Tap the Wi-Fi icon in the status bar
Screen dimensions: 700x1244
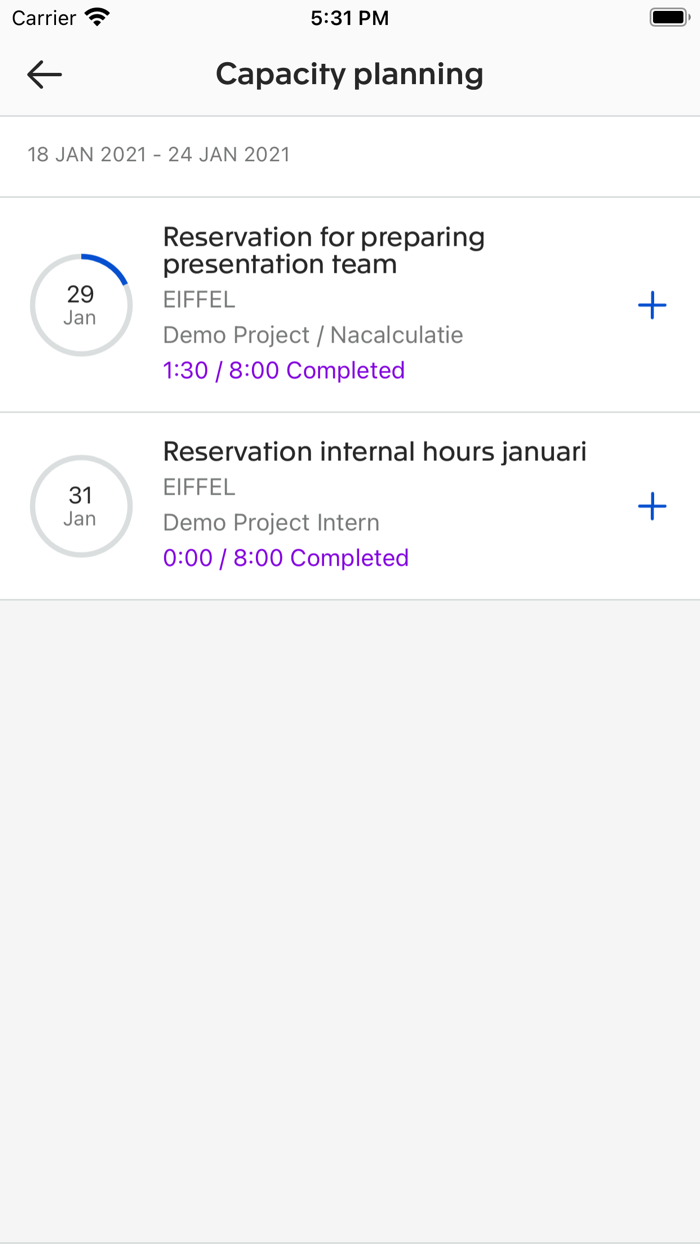coord(95,16)
